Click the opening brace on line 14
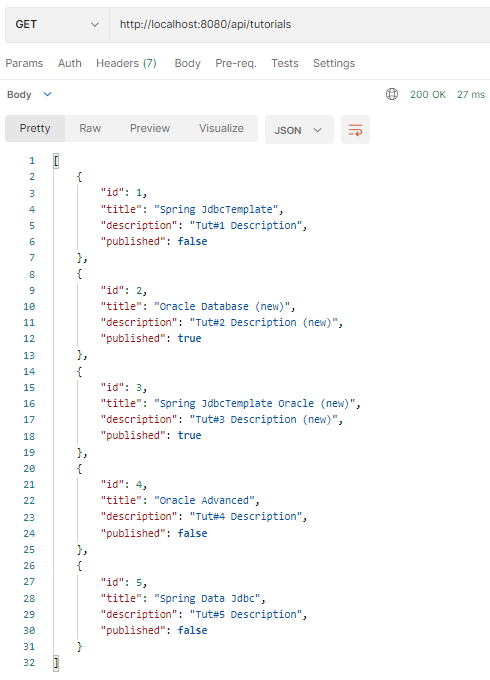 point(79,372)
